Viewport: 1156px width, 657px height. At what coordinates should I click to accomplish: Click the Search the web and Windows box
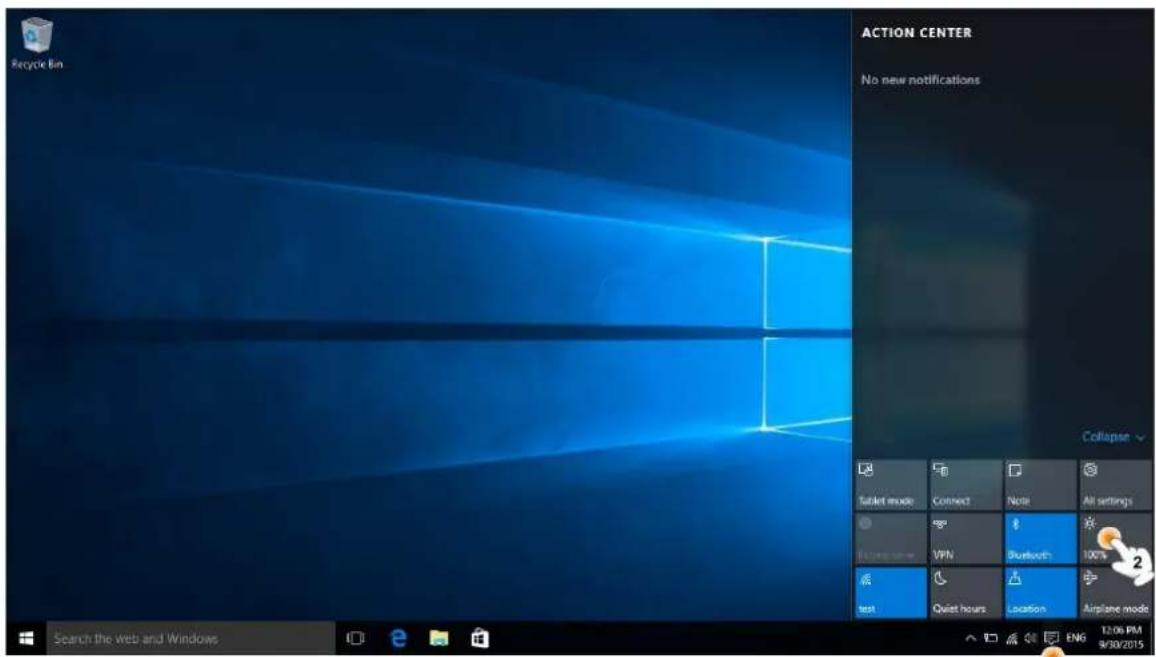coord(190,638)
